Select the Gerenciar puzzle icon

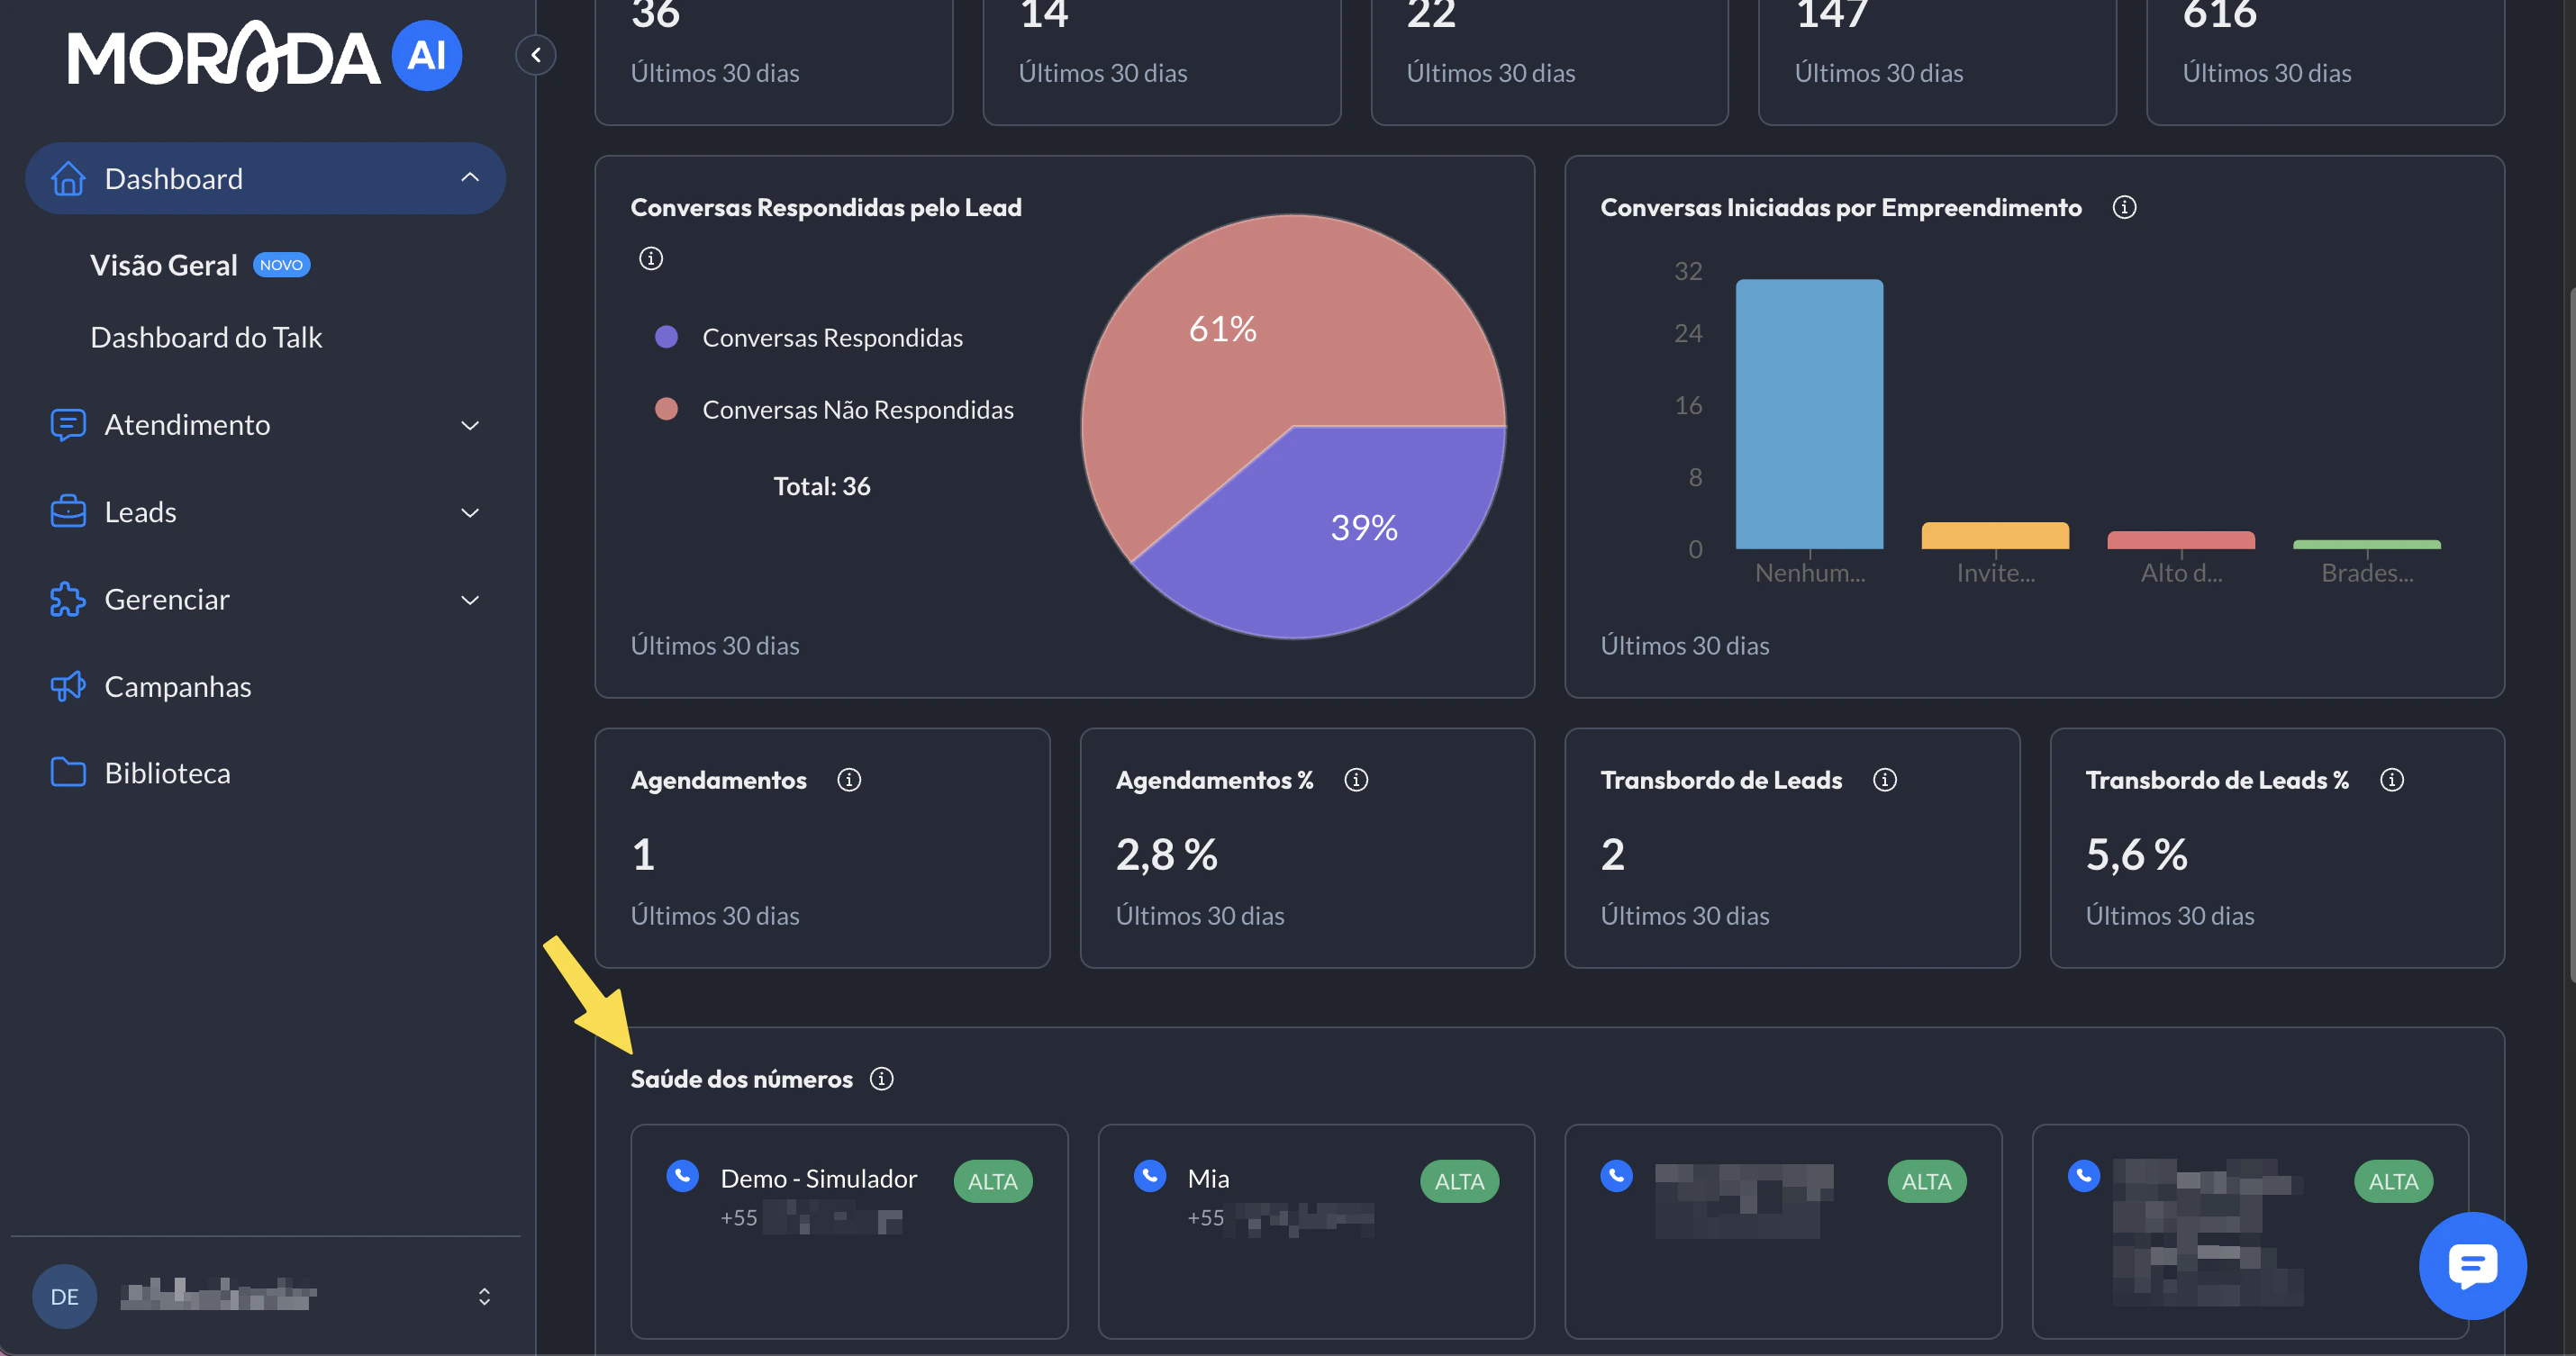click(x=67, y=599)
